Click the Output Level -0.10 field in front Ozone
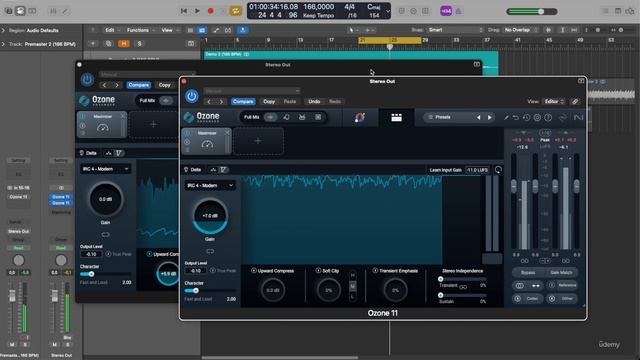 pos(195,271)
